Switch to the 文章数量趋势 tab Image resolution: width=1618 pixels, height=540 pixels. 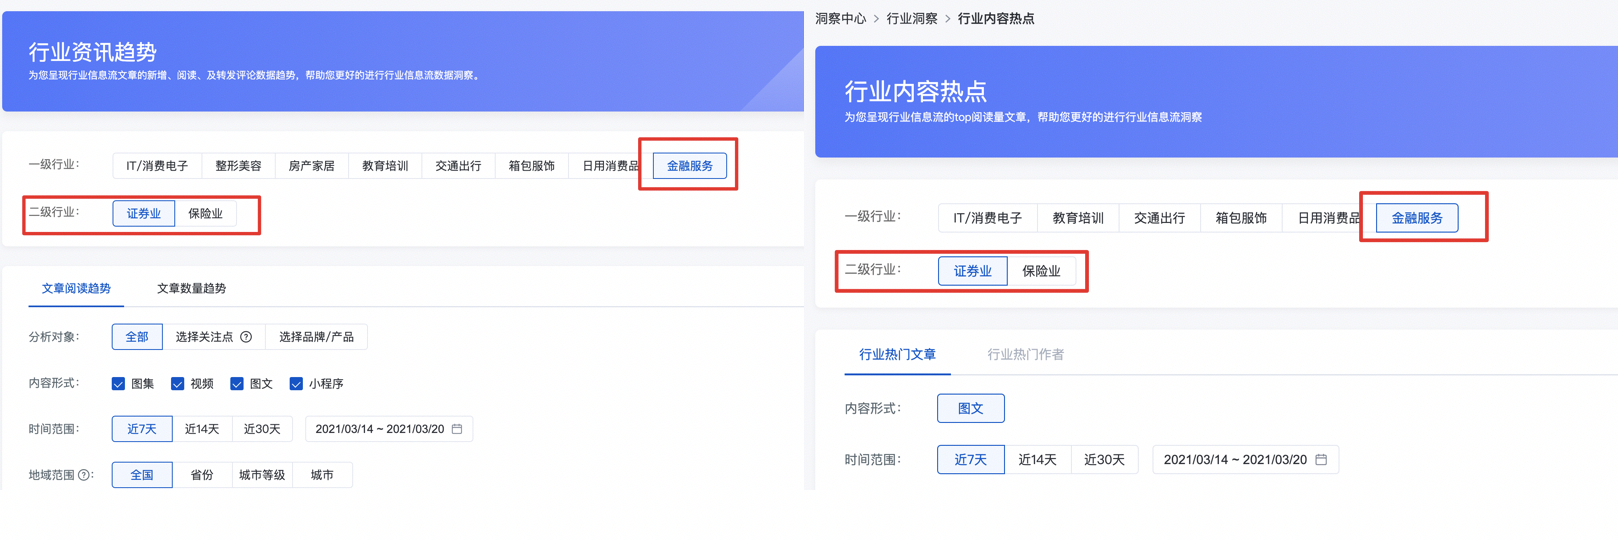[191, 288]
